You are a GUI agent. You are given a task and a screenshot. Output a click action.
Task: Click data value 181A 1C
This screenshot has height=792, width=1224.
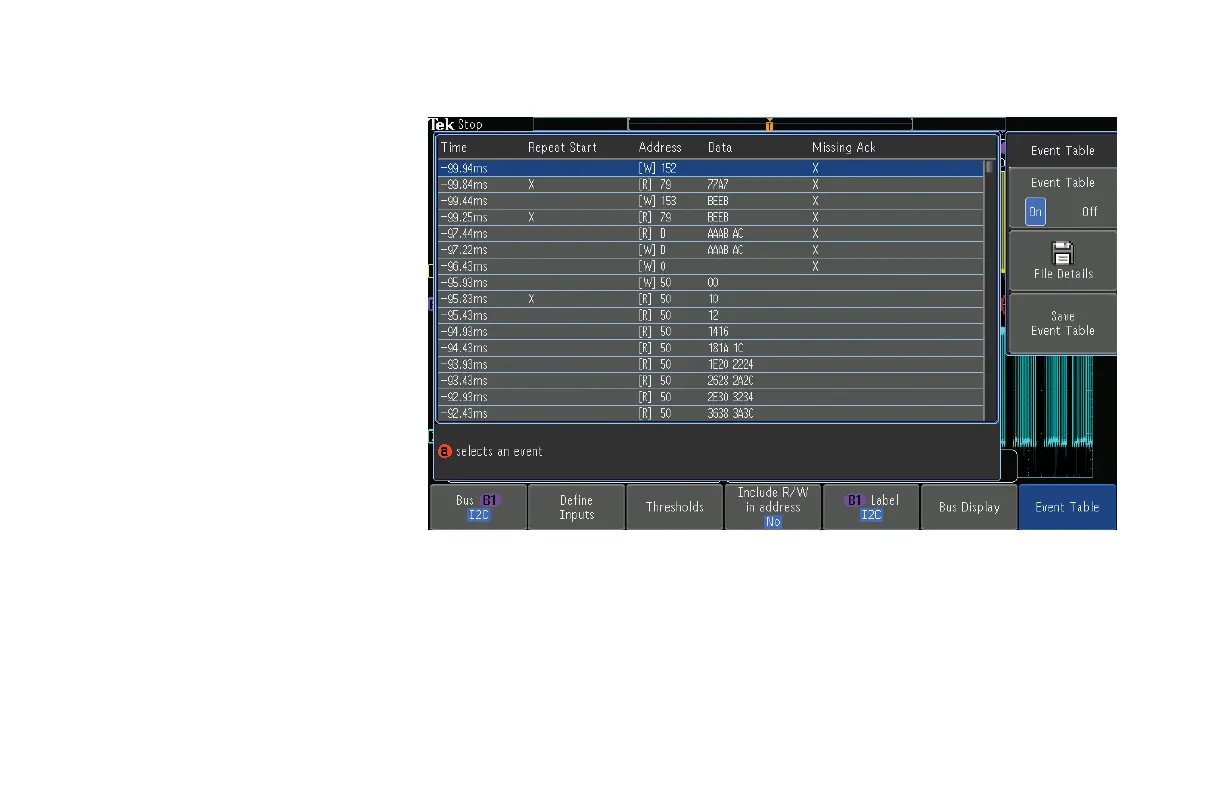tap(725, 348)
